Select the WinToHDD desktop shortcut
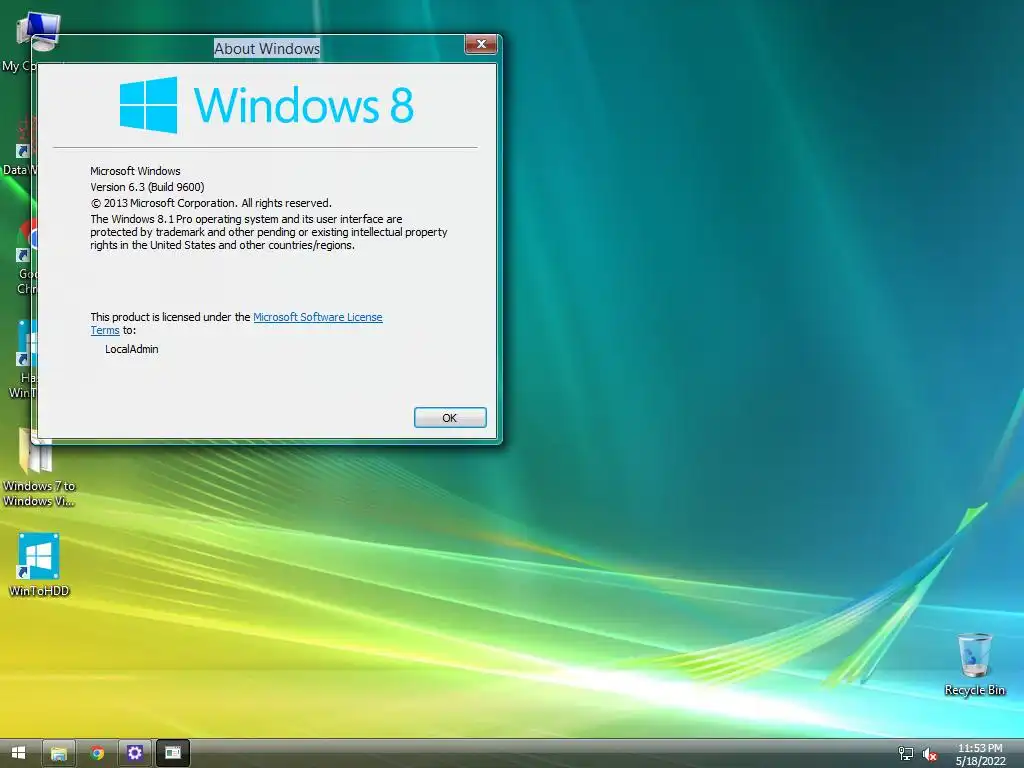This screenshot has height=768, width=1024. (x=39, y=565)
